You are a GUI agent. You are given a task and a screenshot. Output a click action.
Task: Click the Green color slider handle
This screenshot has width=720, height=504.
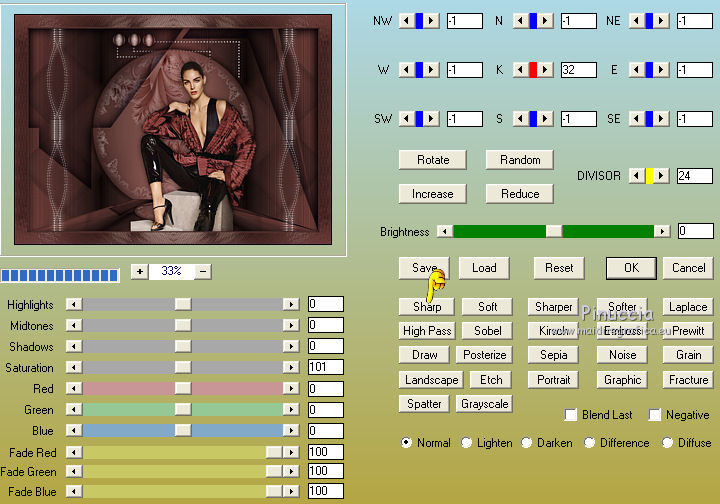coord(183,409)
